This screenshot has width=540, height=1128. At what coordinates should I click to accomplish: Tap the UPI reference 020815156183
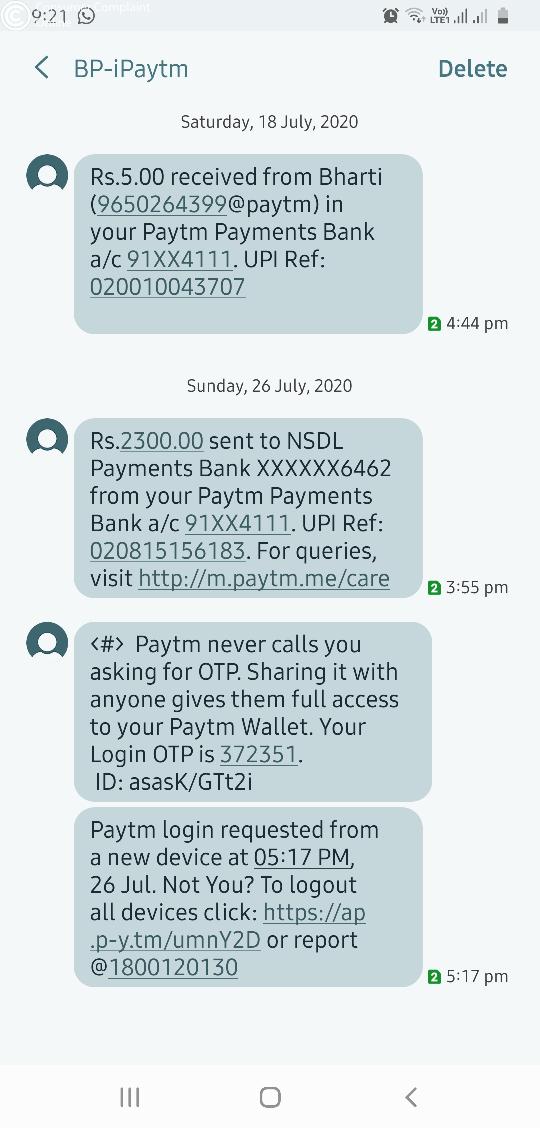point(168,551)
